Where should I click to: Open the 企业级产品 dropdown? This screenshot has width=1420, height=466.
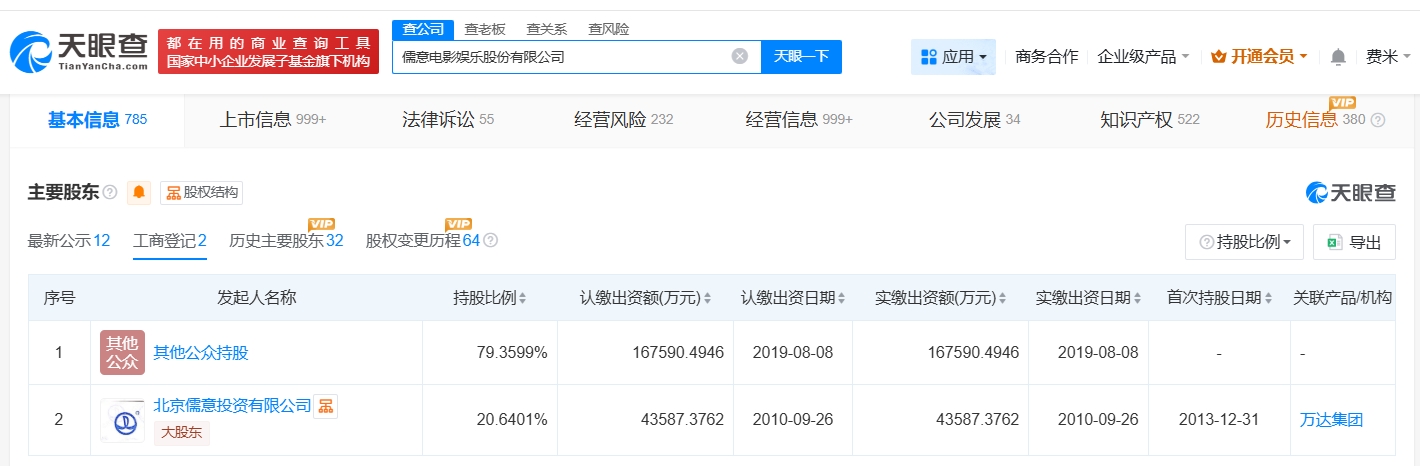point(1143,57)
